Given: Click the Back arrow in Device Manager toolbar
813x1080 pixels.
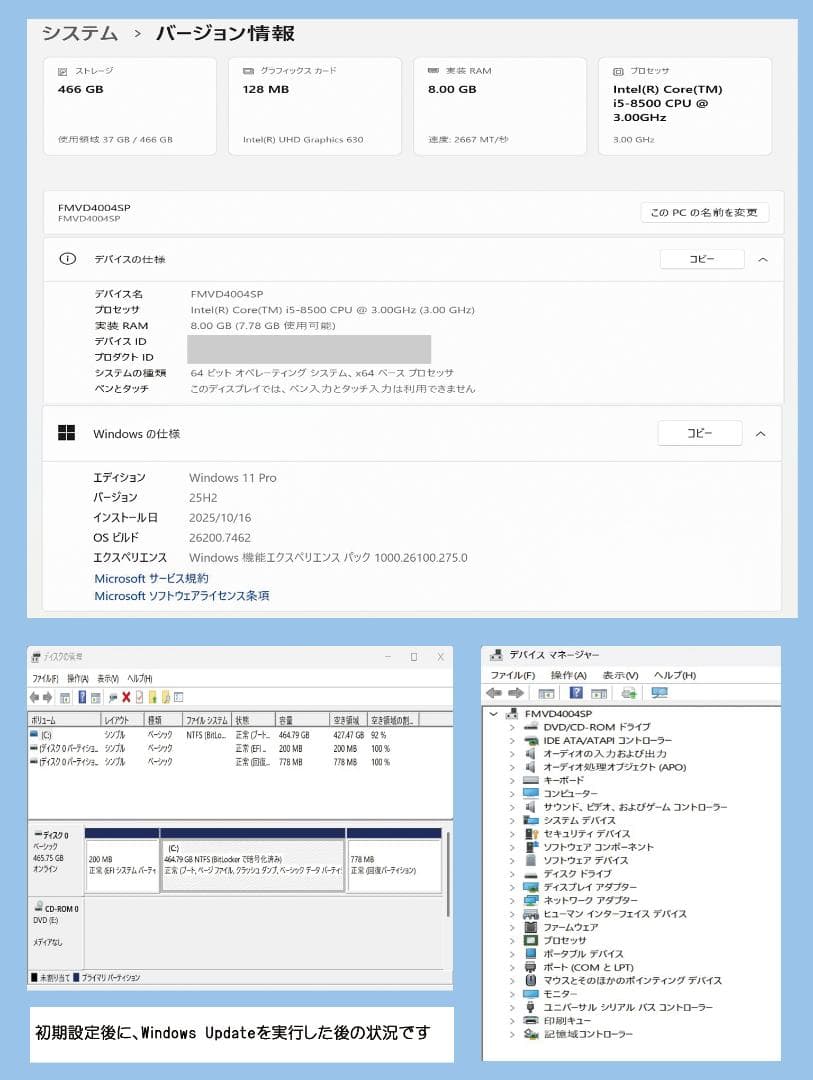Looking at the screenshot, I should click(494, 694).
